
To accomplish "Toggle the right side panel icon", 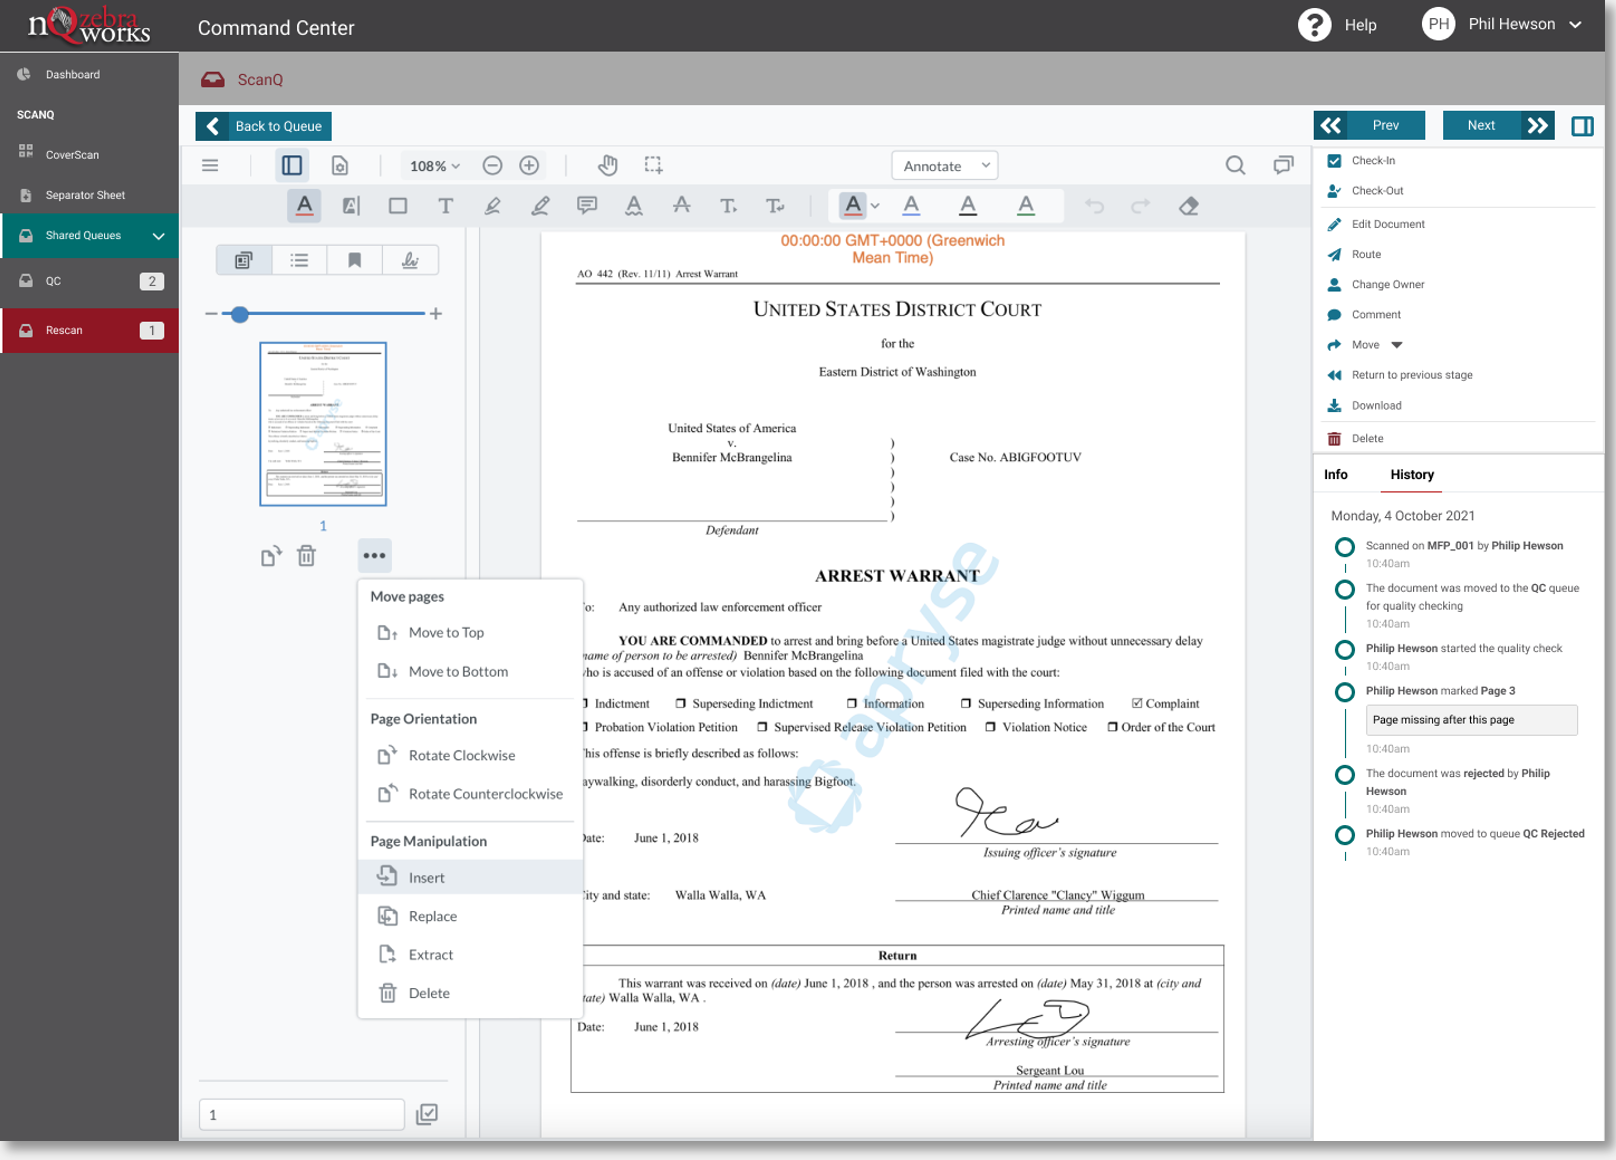I will tap(1582, 126).
